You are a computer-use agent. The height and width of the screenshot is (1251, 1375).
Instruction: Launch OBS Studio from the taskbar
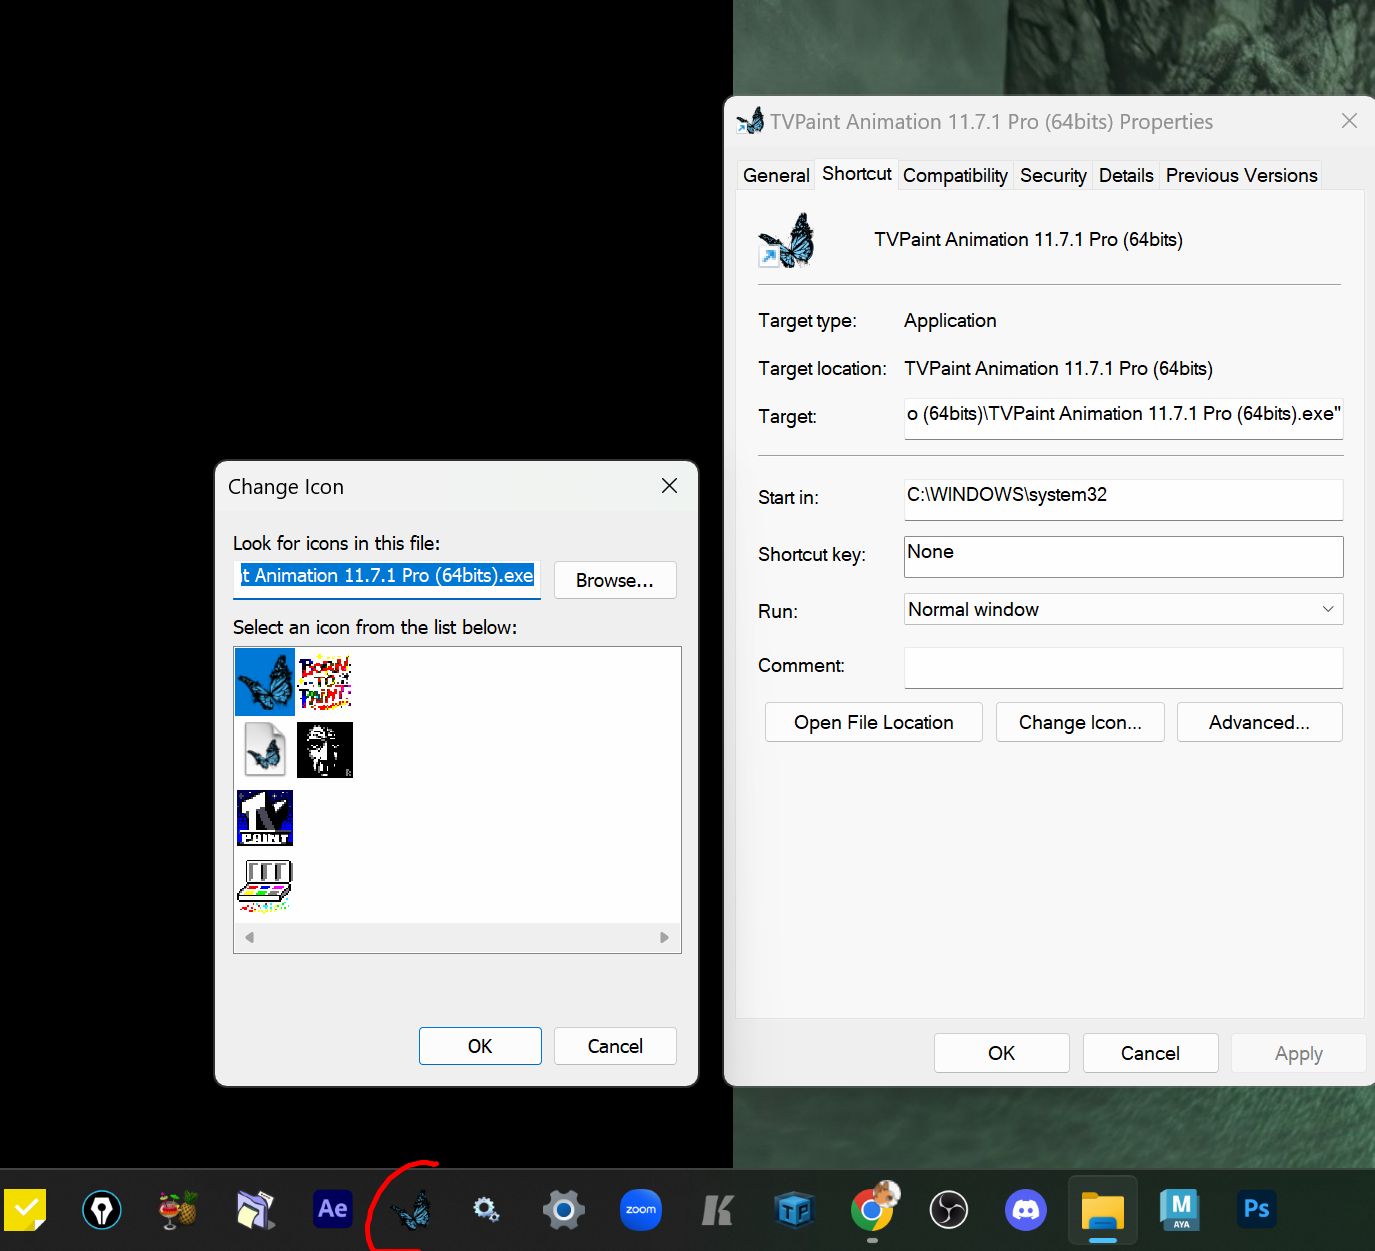pos(949,1210)
